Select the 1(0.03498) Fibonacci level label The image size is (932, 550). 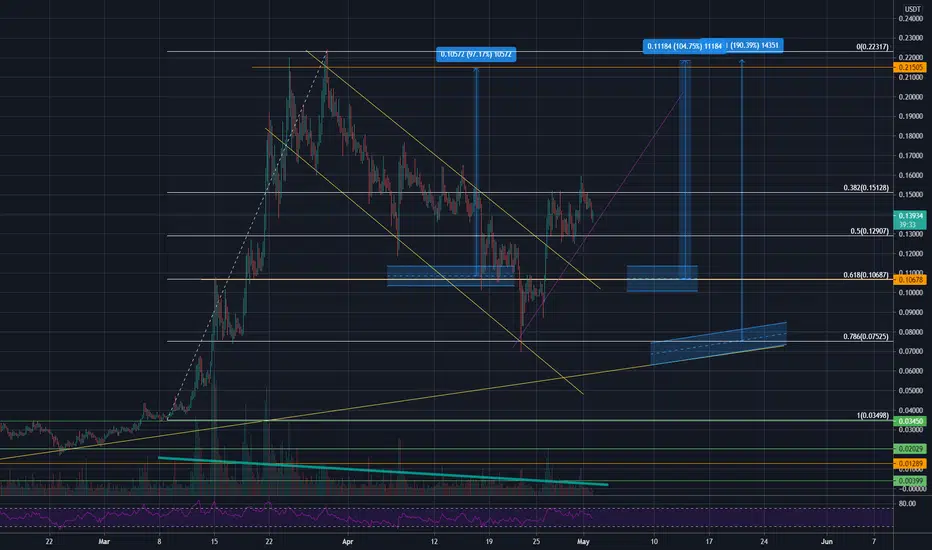(x=872, y=416)
